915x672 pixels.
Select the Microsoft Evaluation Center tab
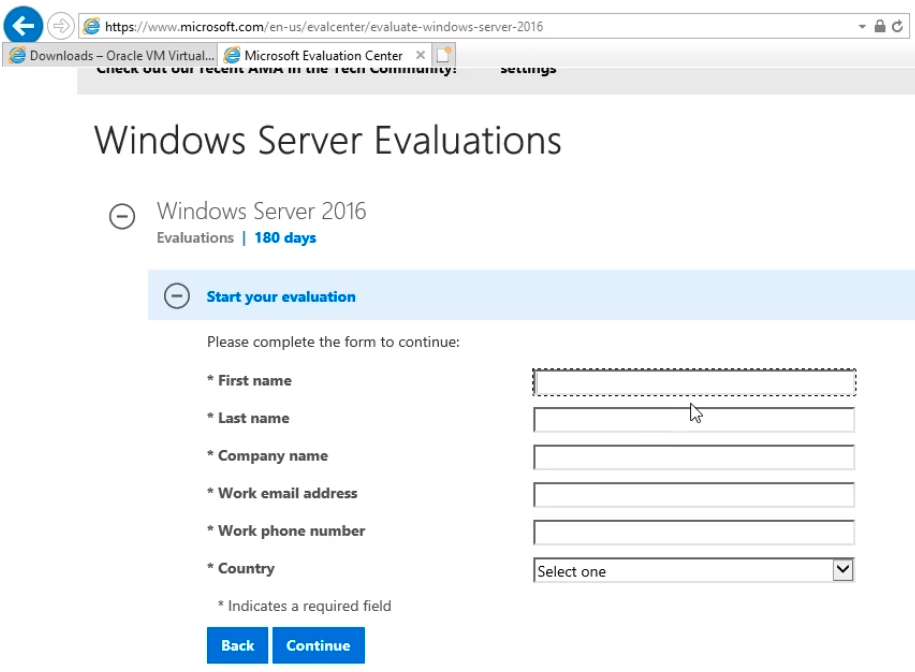[324, 55]
